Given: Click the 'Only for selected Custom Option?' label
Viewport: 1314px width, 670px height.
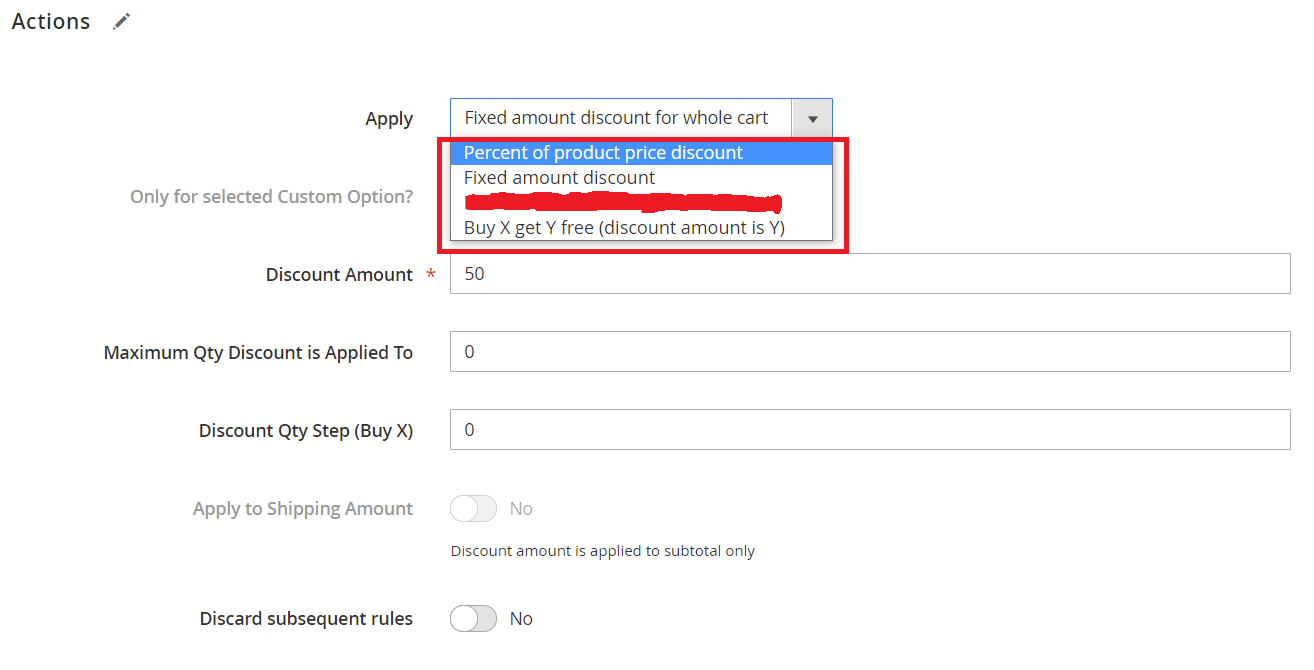Looking at the screenshot, I should click(272, 196).
